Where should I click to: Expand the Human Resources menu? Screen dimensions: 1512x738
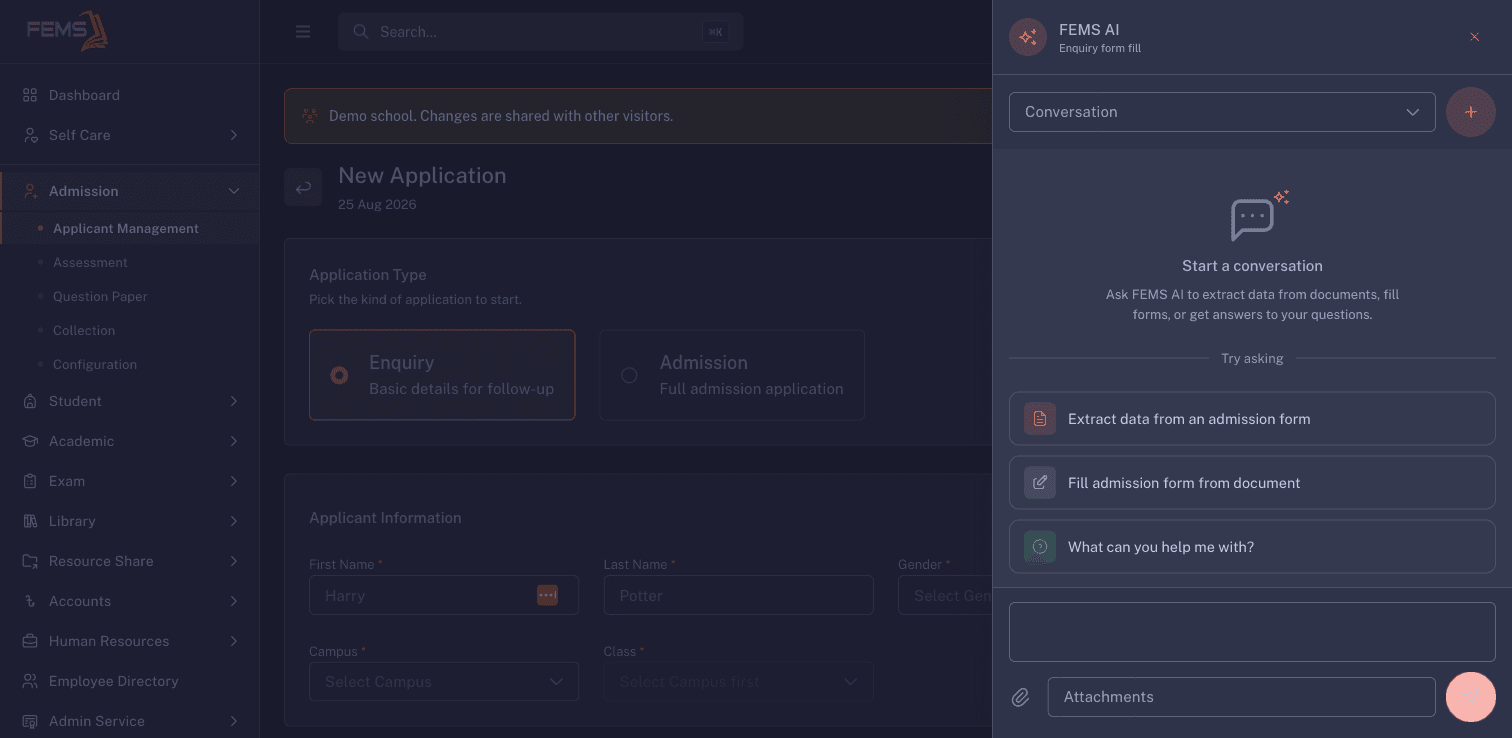[130, 641]
